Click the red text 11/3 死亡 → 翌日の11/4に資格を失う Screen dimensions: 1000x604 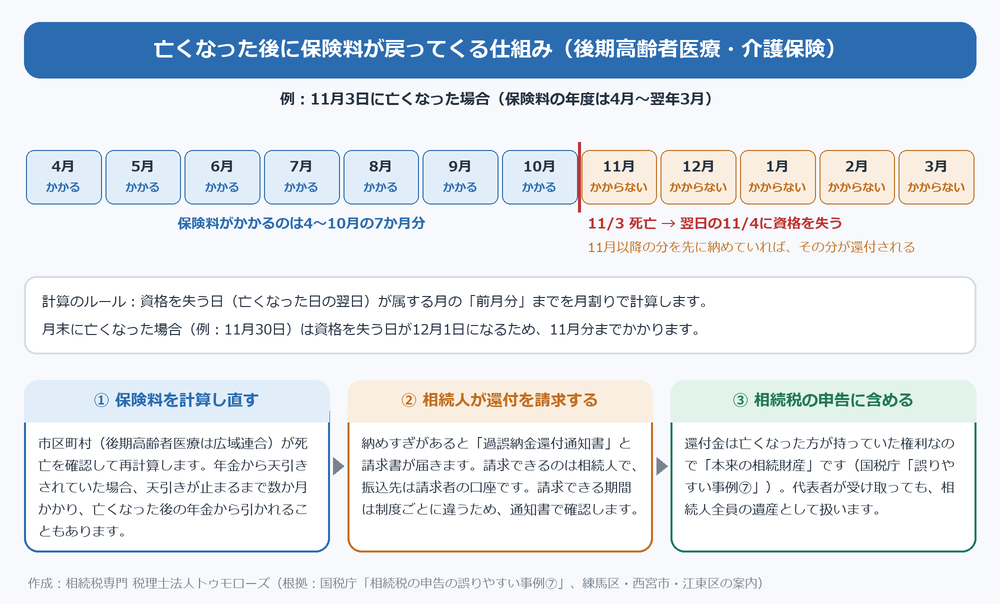pos(715,223)
